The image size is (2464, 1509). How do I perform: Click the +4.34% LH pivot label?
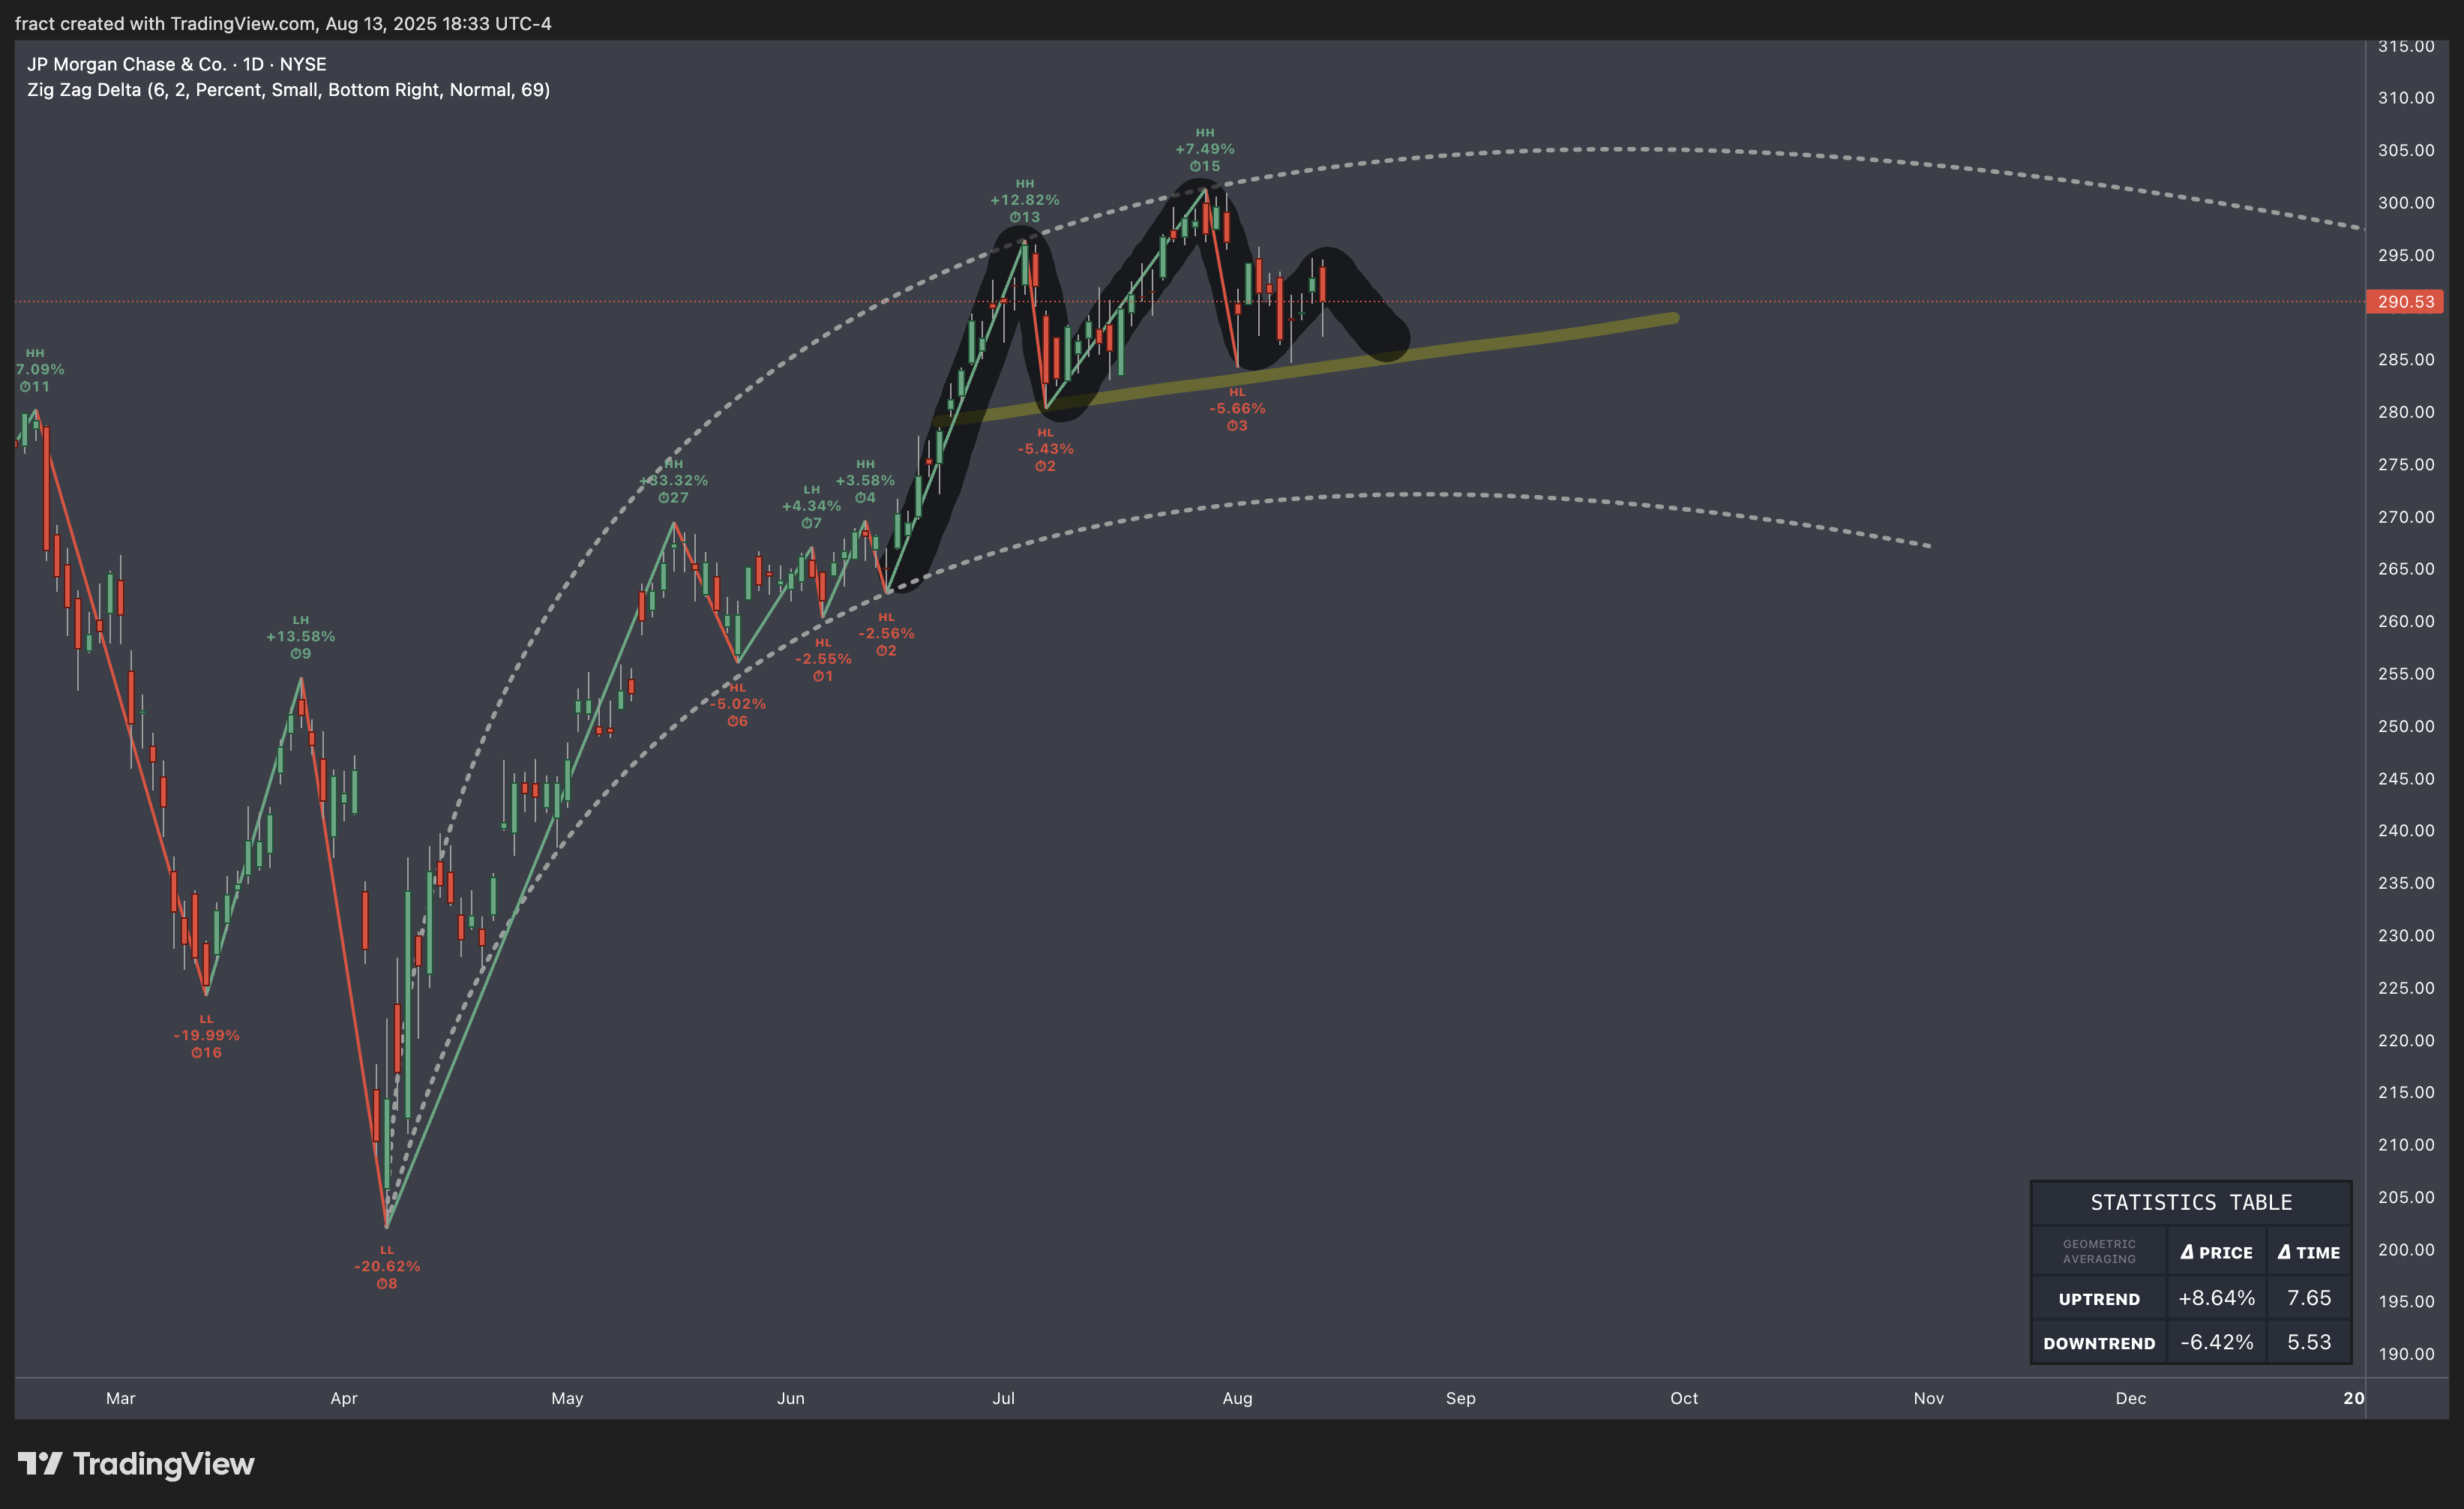811,506
